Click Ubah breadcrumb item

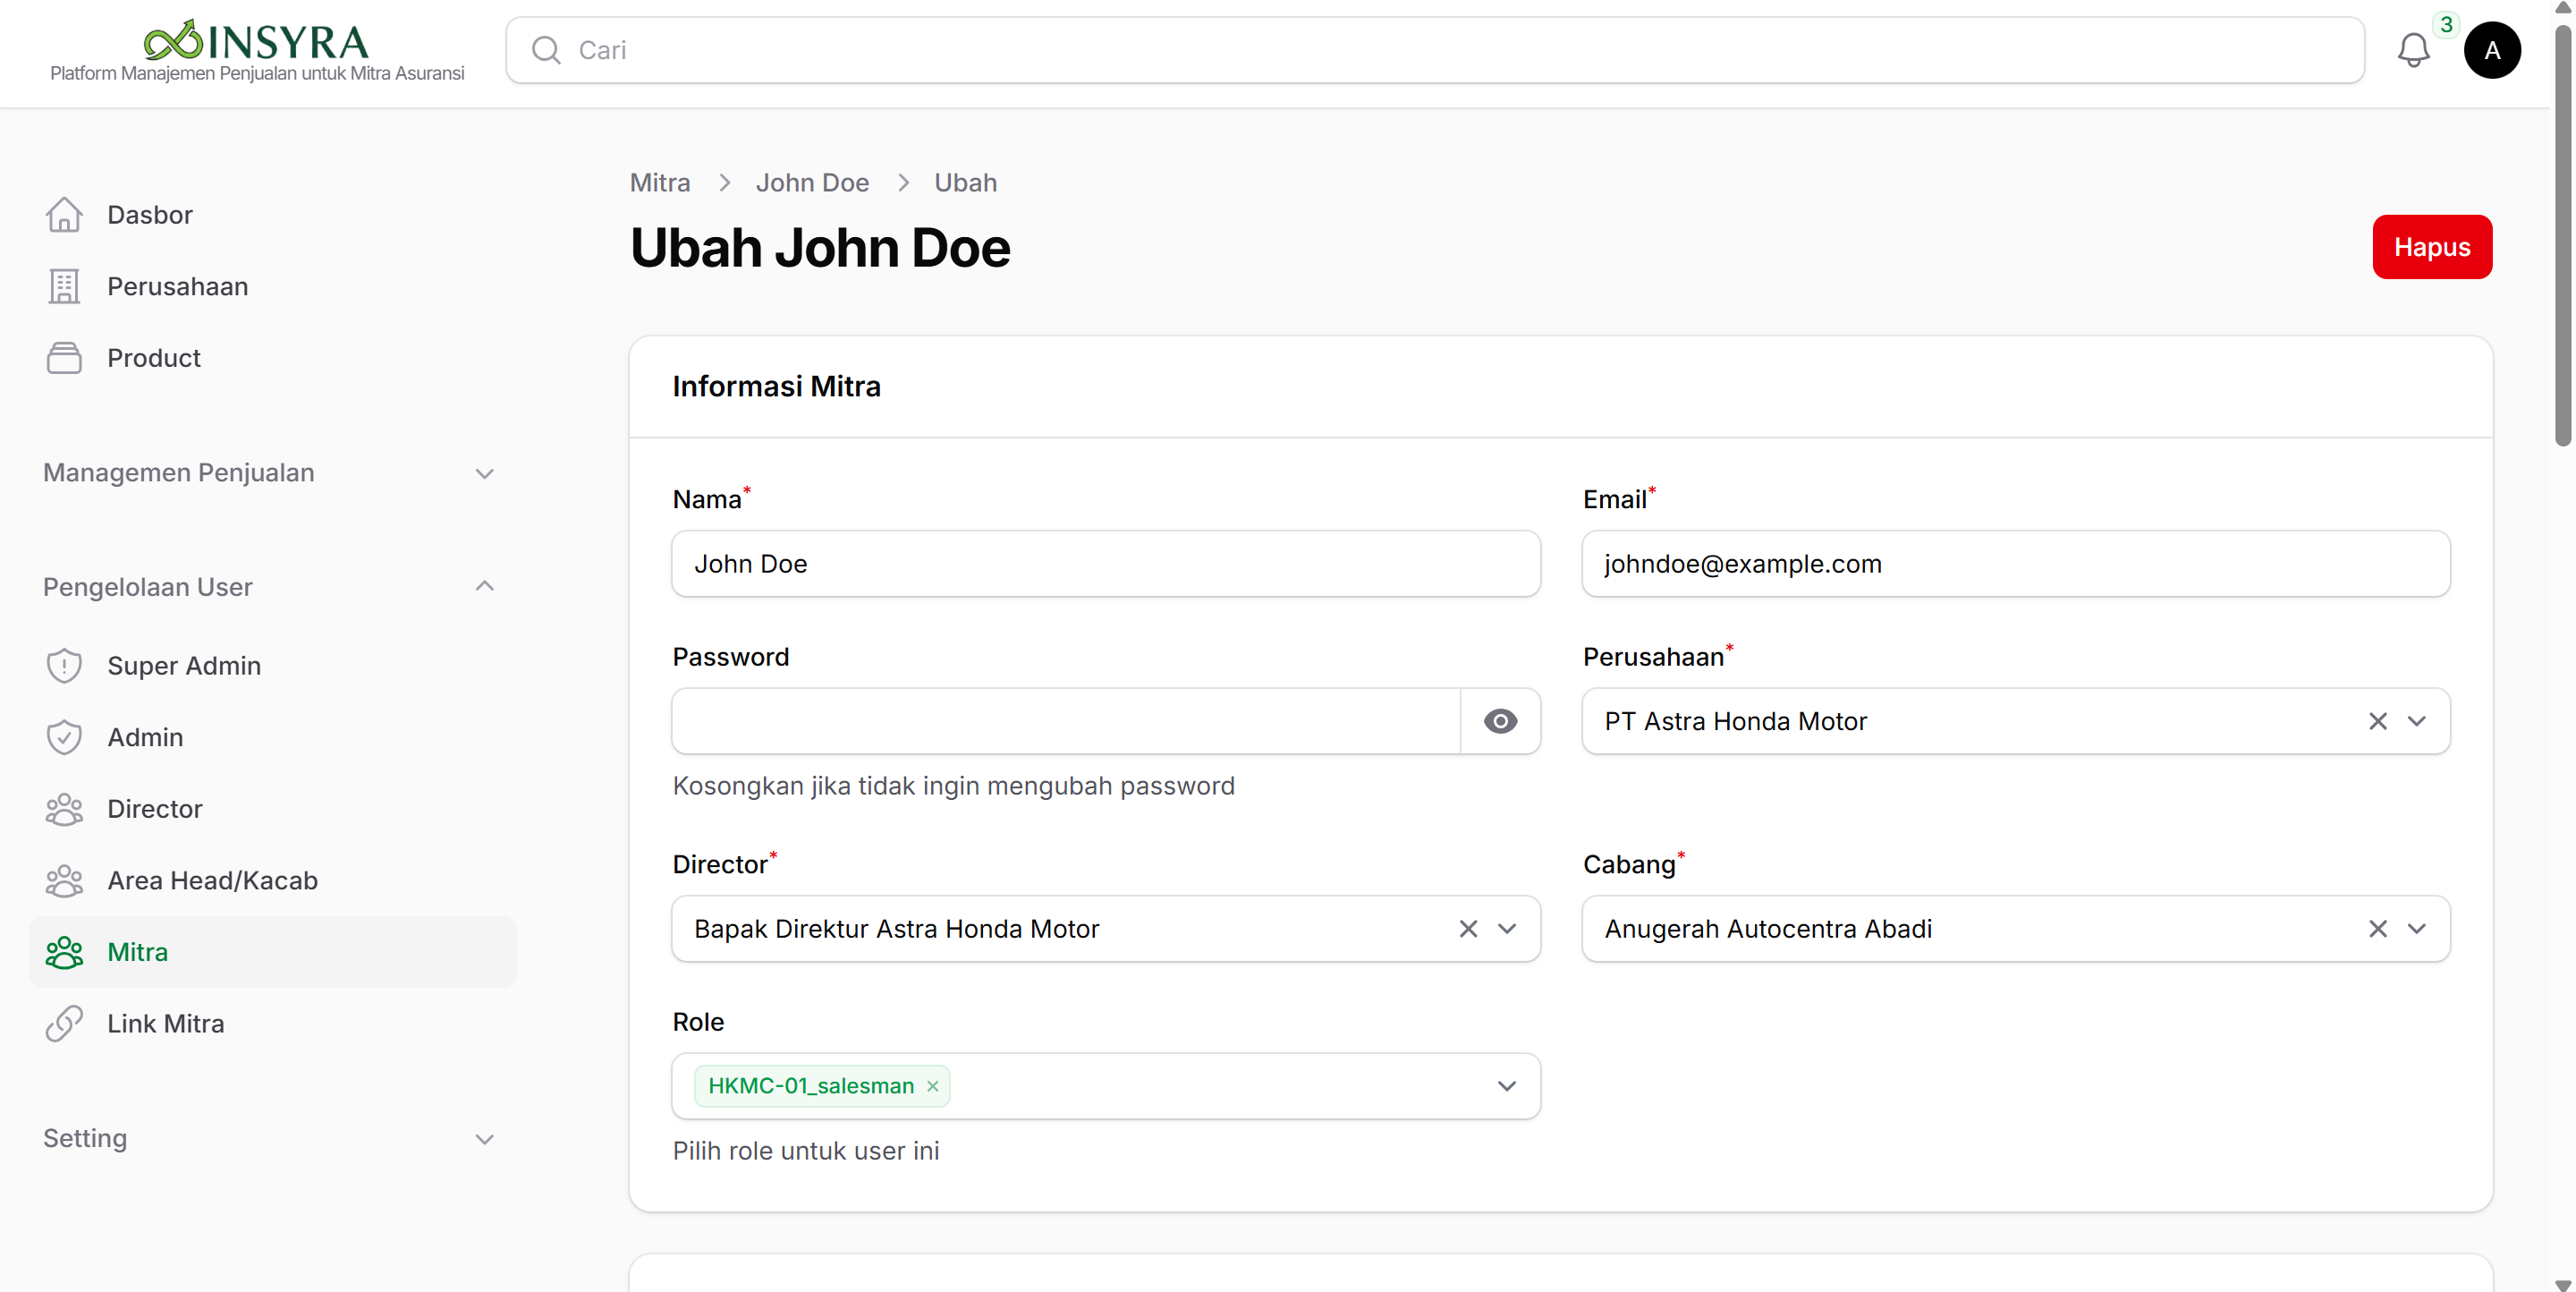(965, 183)
